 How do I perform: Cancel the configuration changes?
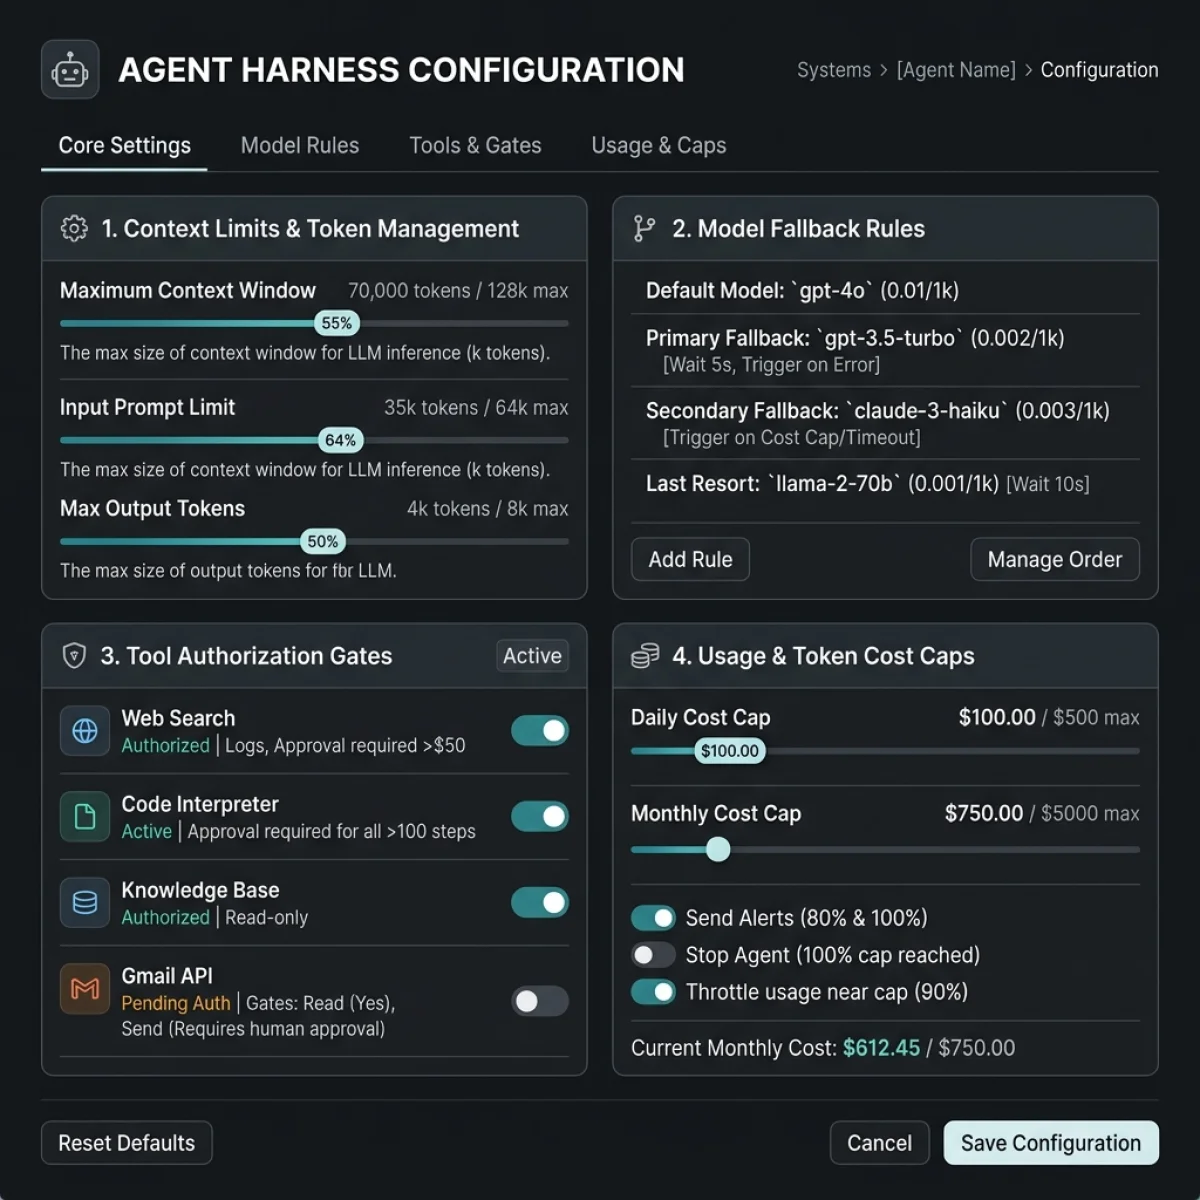click(880, 1143)
